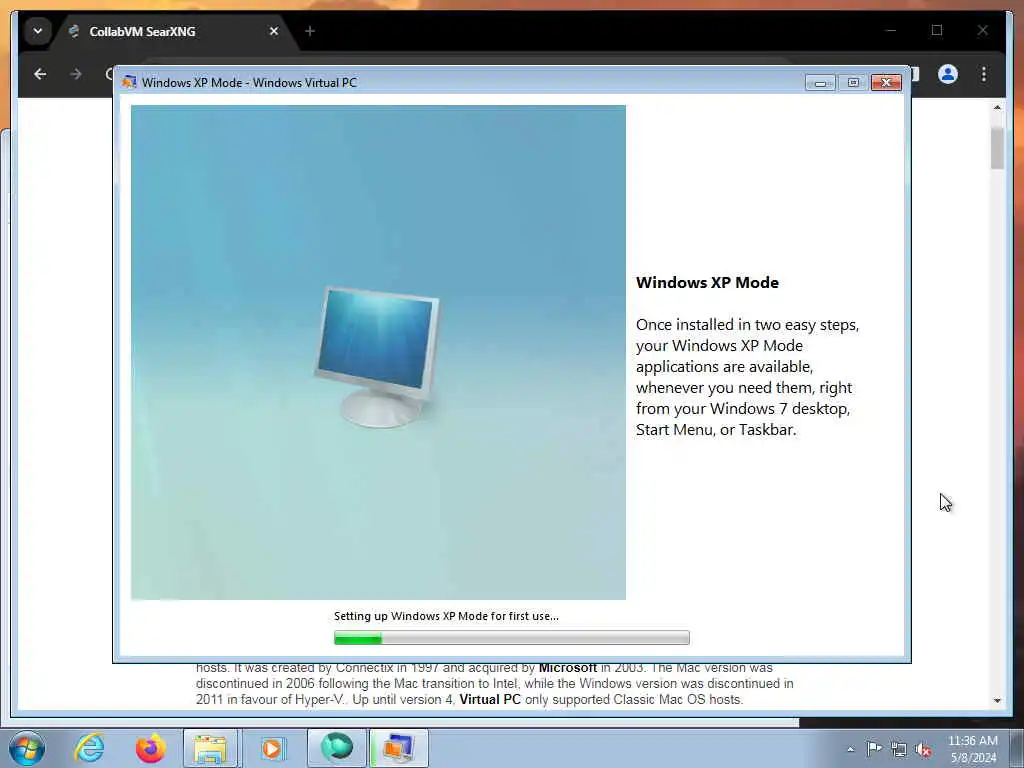Open the network status tray icon
Viewport: 1024px width, 768px height.
click(x=899, y=749)
